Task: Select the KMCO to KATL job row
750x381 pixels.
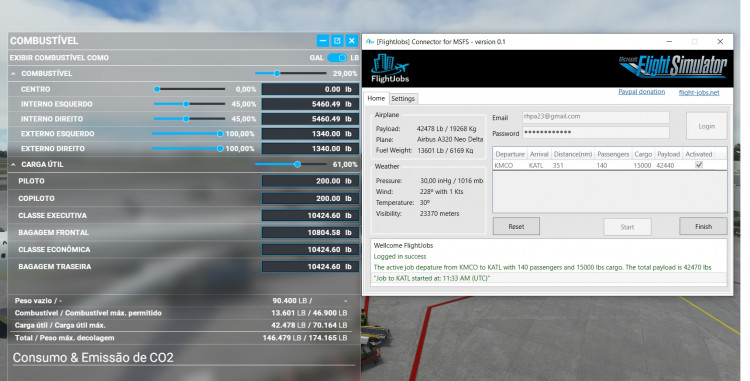Action: (610, 165)
